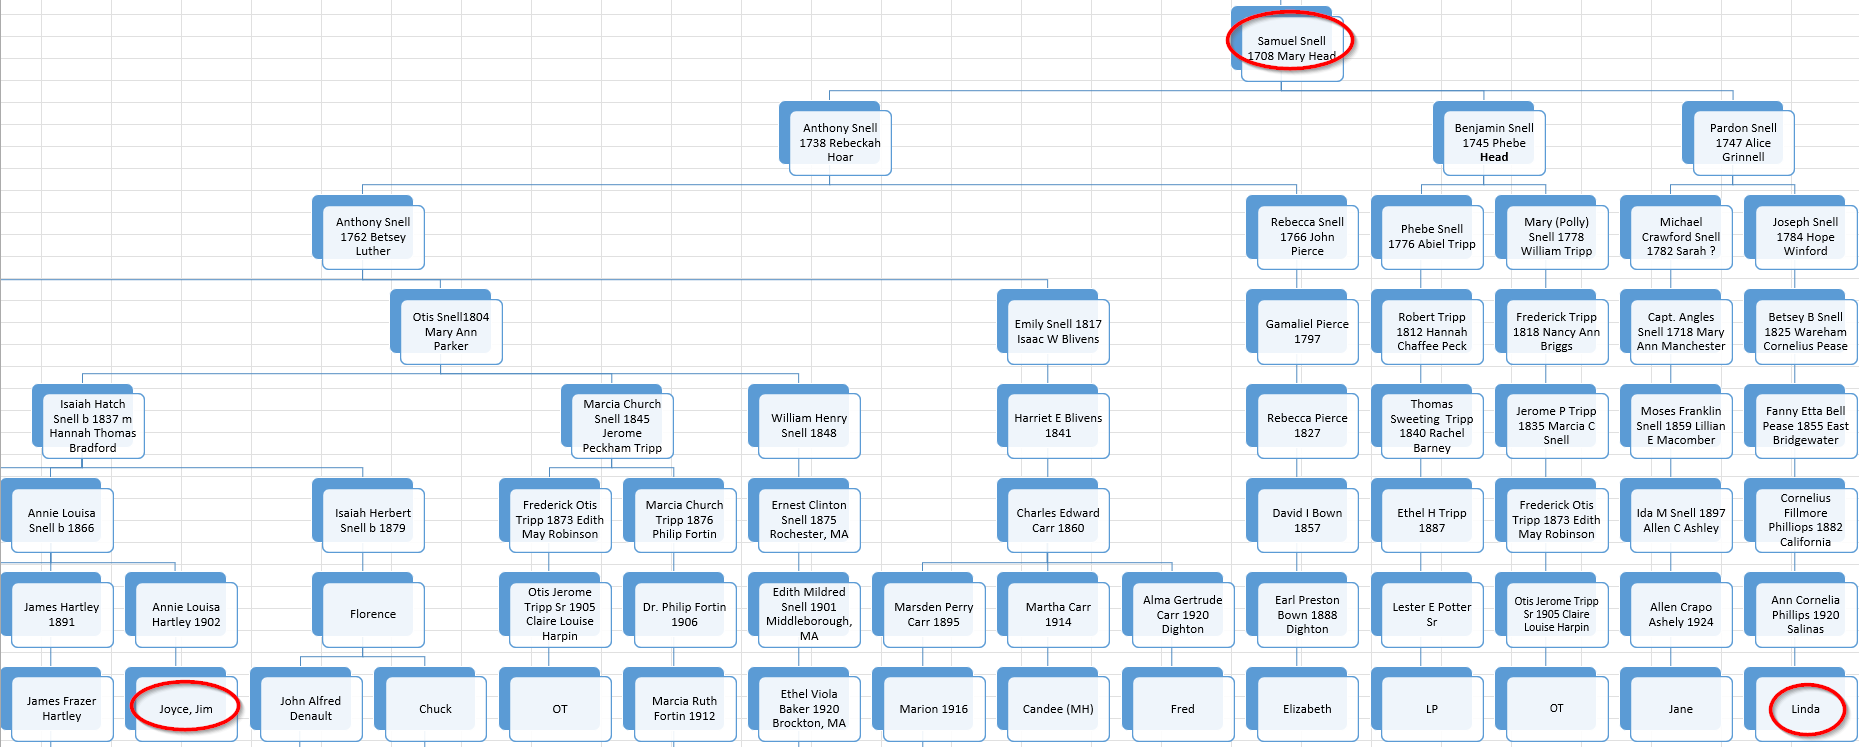This screenshot has height=747, width=1859.
Task: Select the William Henry Snell 1848 box
Action: tap(808, 426)
